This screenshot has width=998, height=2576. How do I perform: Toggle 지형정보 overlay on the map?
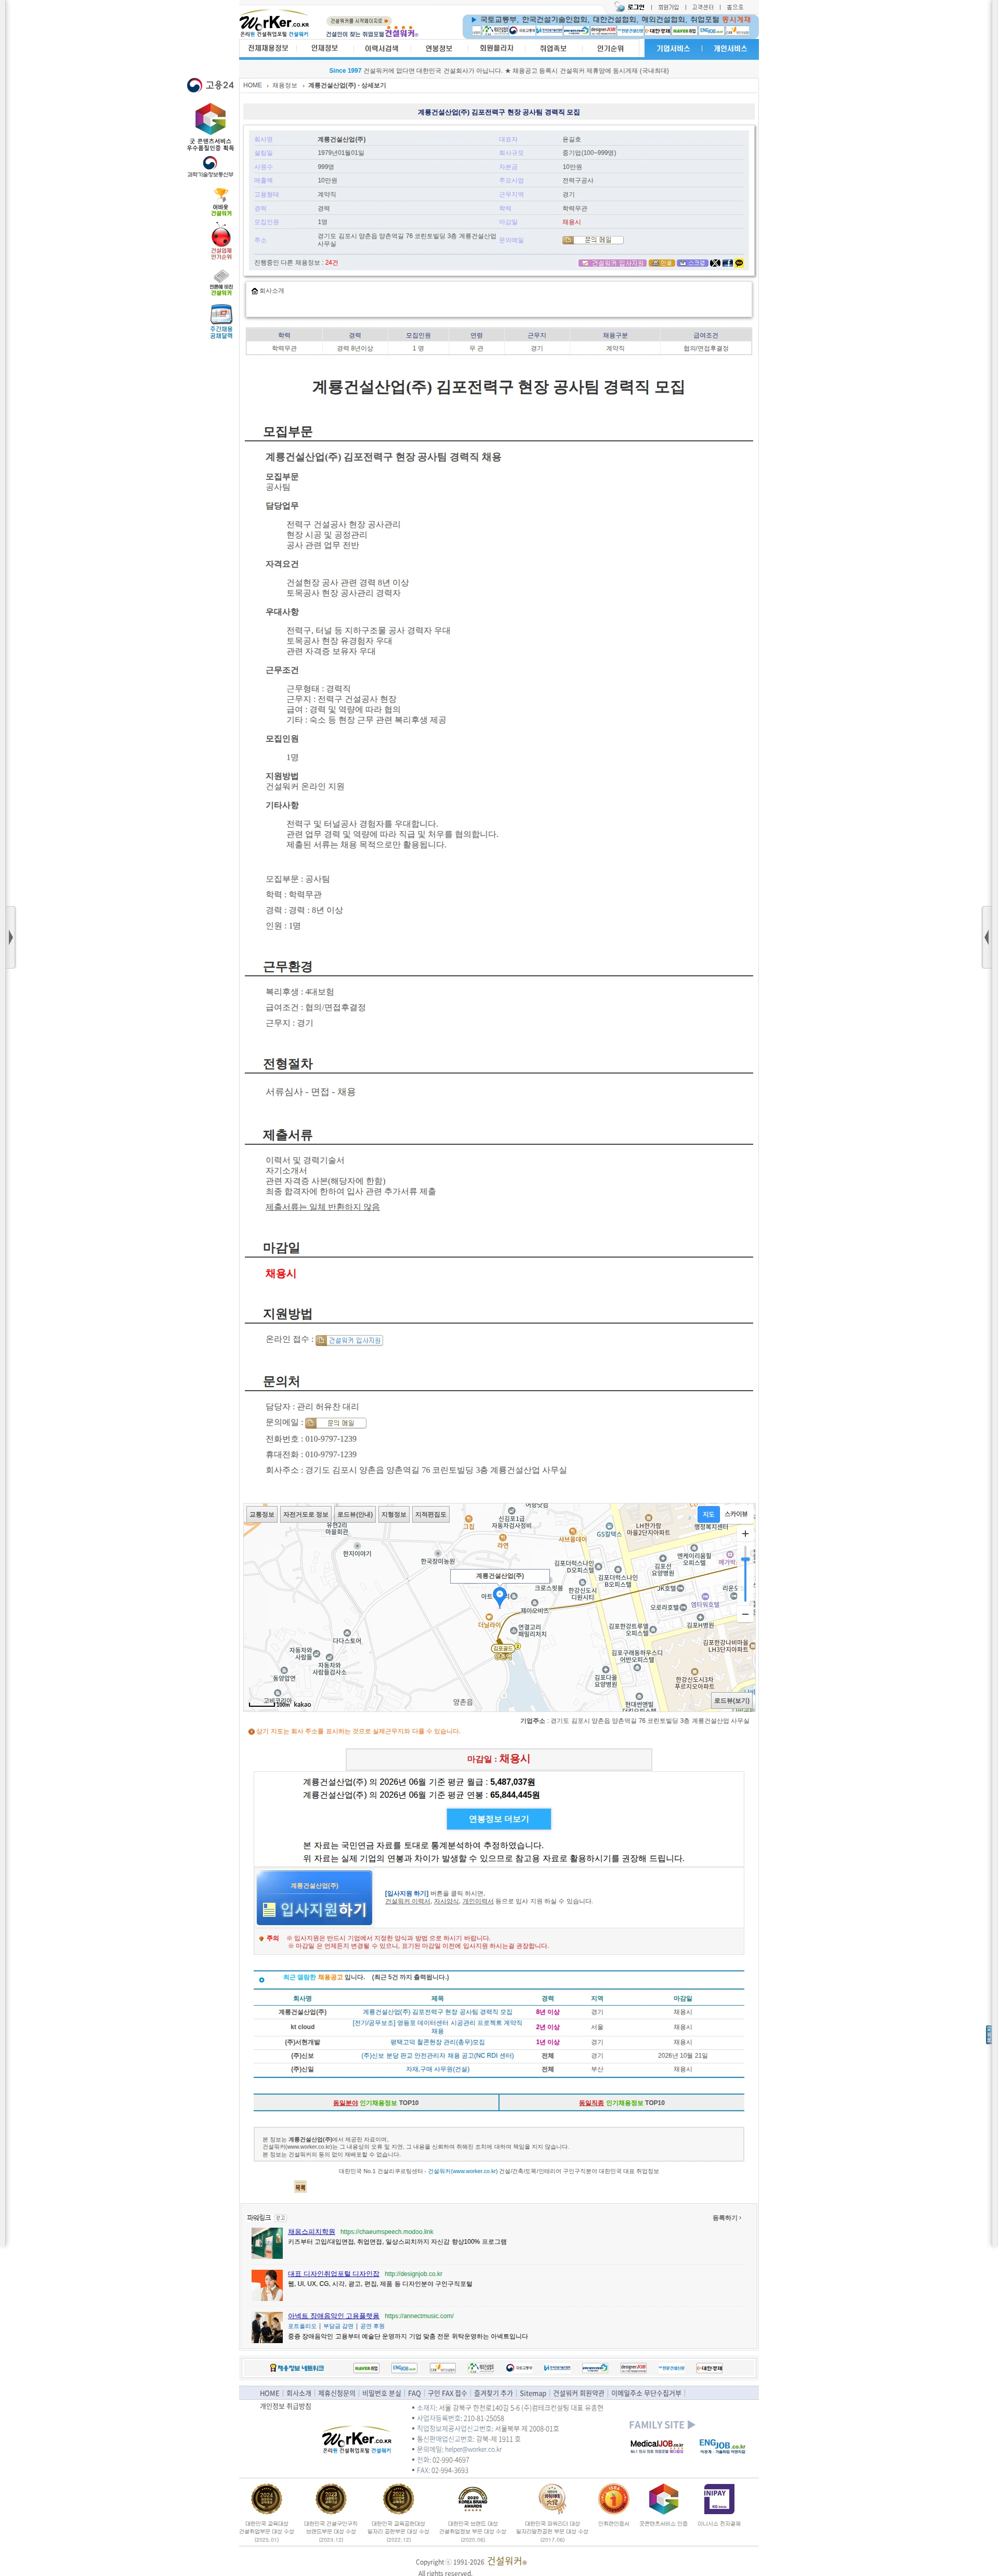tap(394, 1514)
